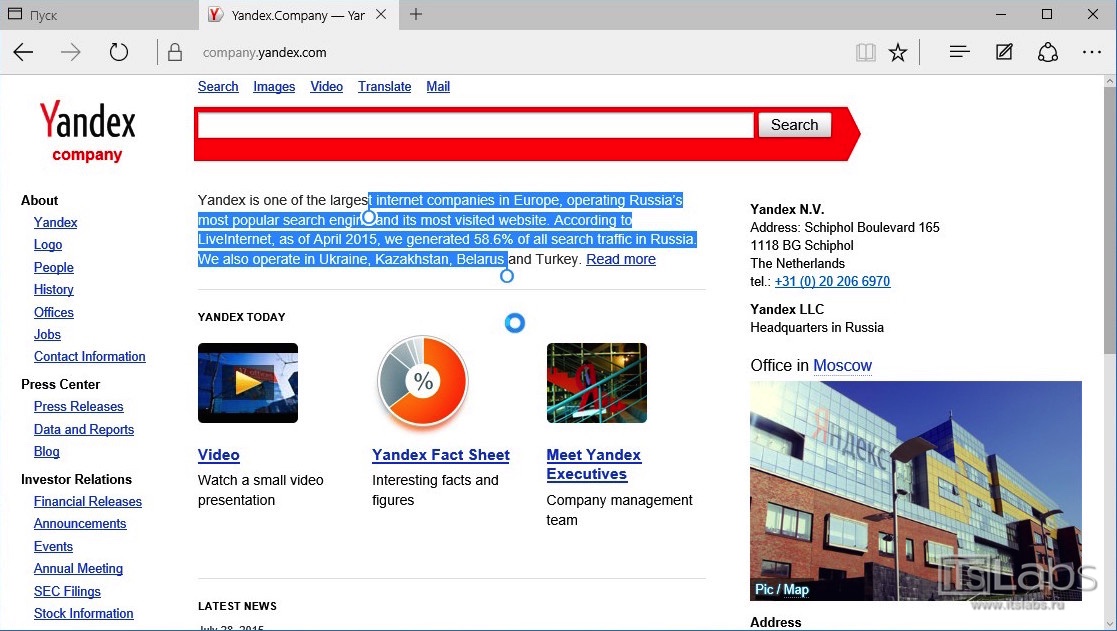The width and height of the screenshot is (1117, 631).
Task: Click the Meet Yandex Executives photo thumbnail
Action: (x=597, y=383)
